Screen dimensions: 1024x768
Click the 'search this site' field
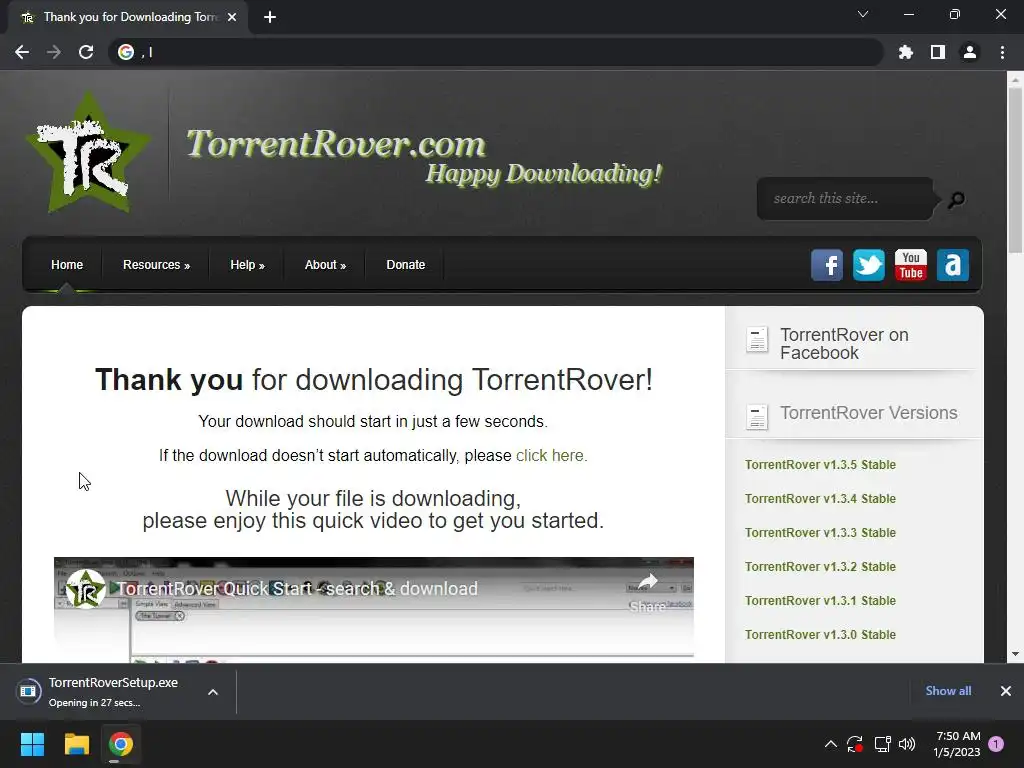pyautogui.click(x=844, y=199)
